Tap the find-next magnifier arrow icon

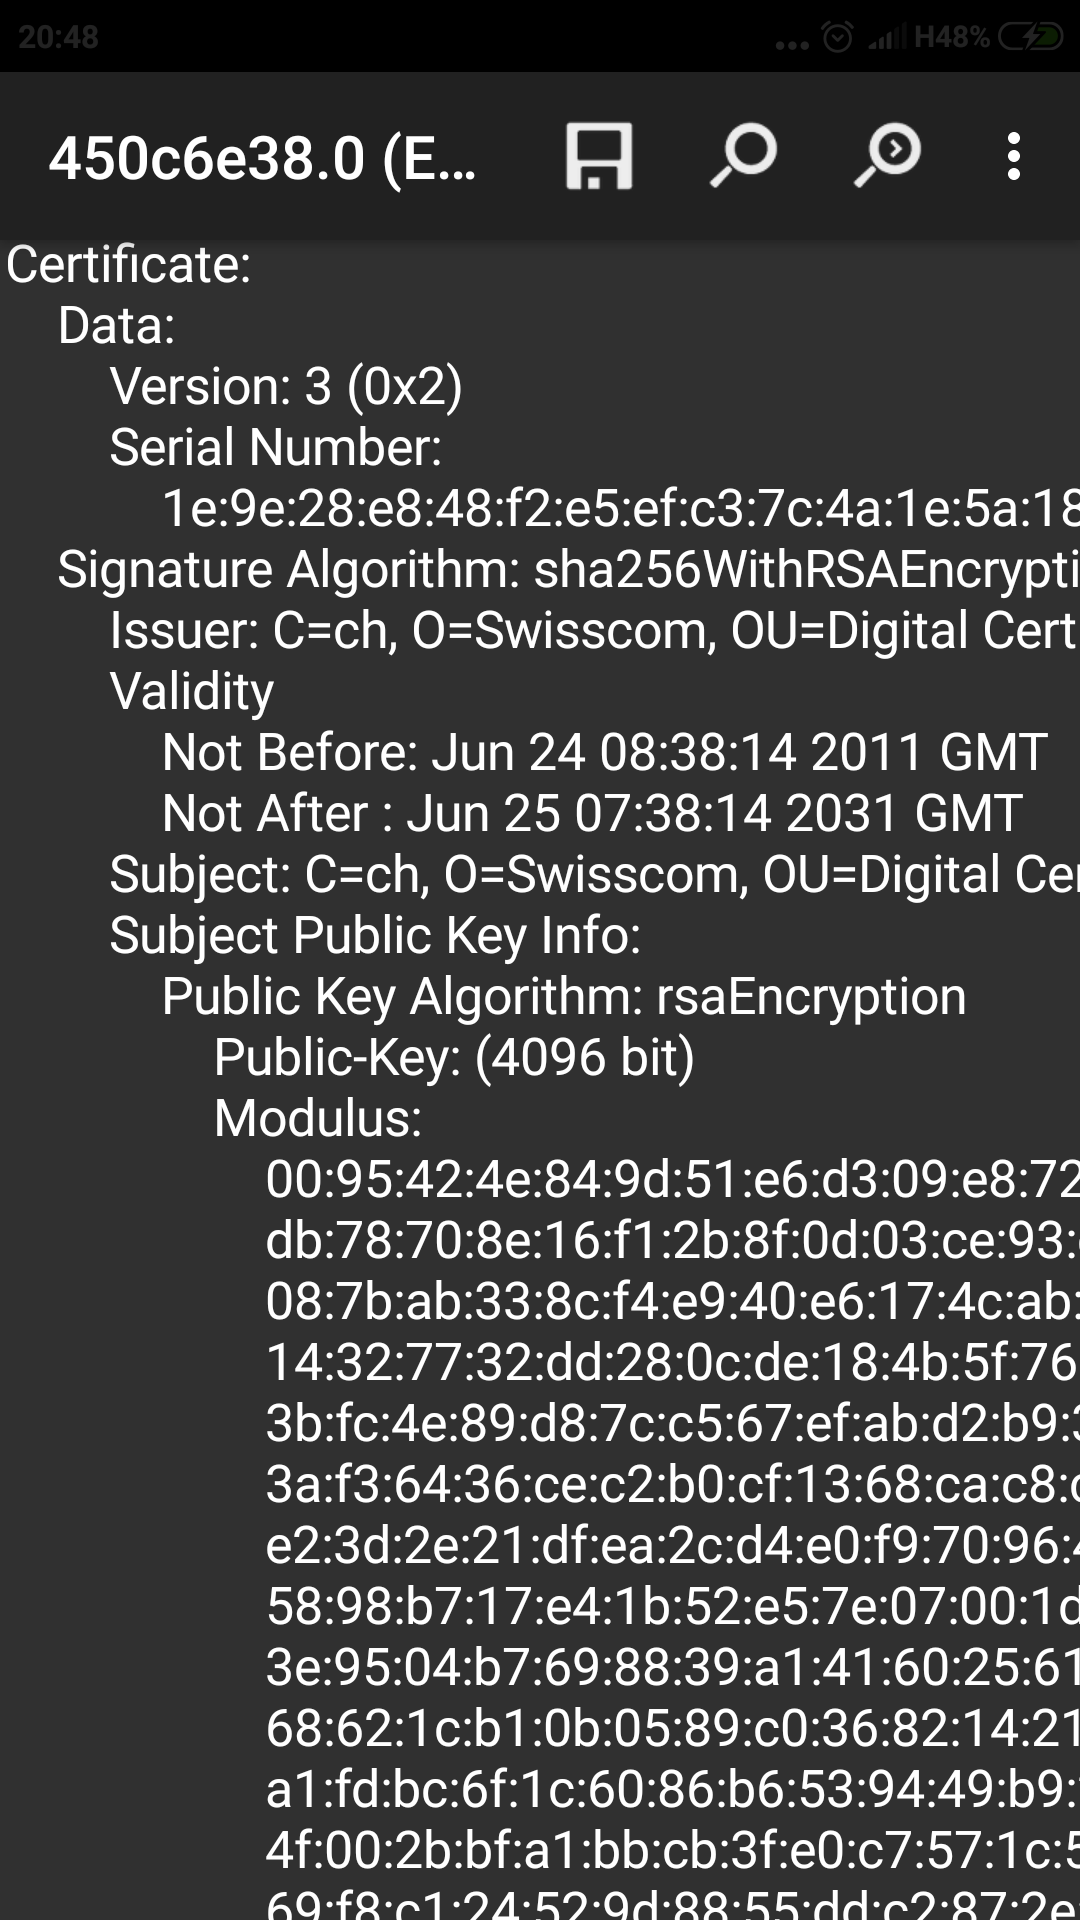[x=888, y=156]
